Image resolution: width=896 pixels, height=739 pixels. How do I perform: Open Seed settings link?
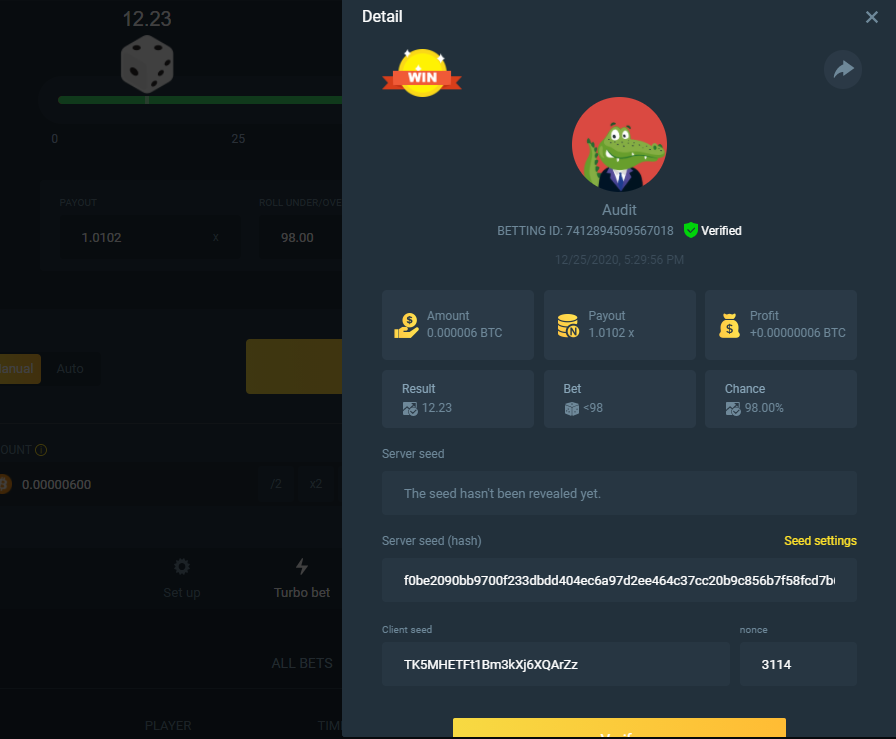(x=820, y=541)
